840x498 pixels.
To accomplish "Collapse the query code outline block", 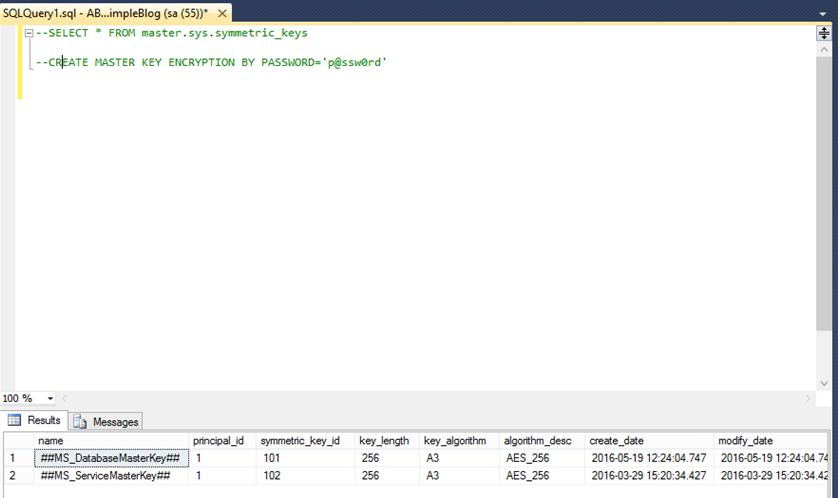I will (x=29, y=33).
